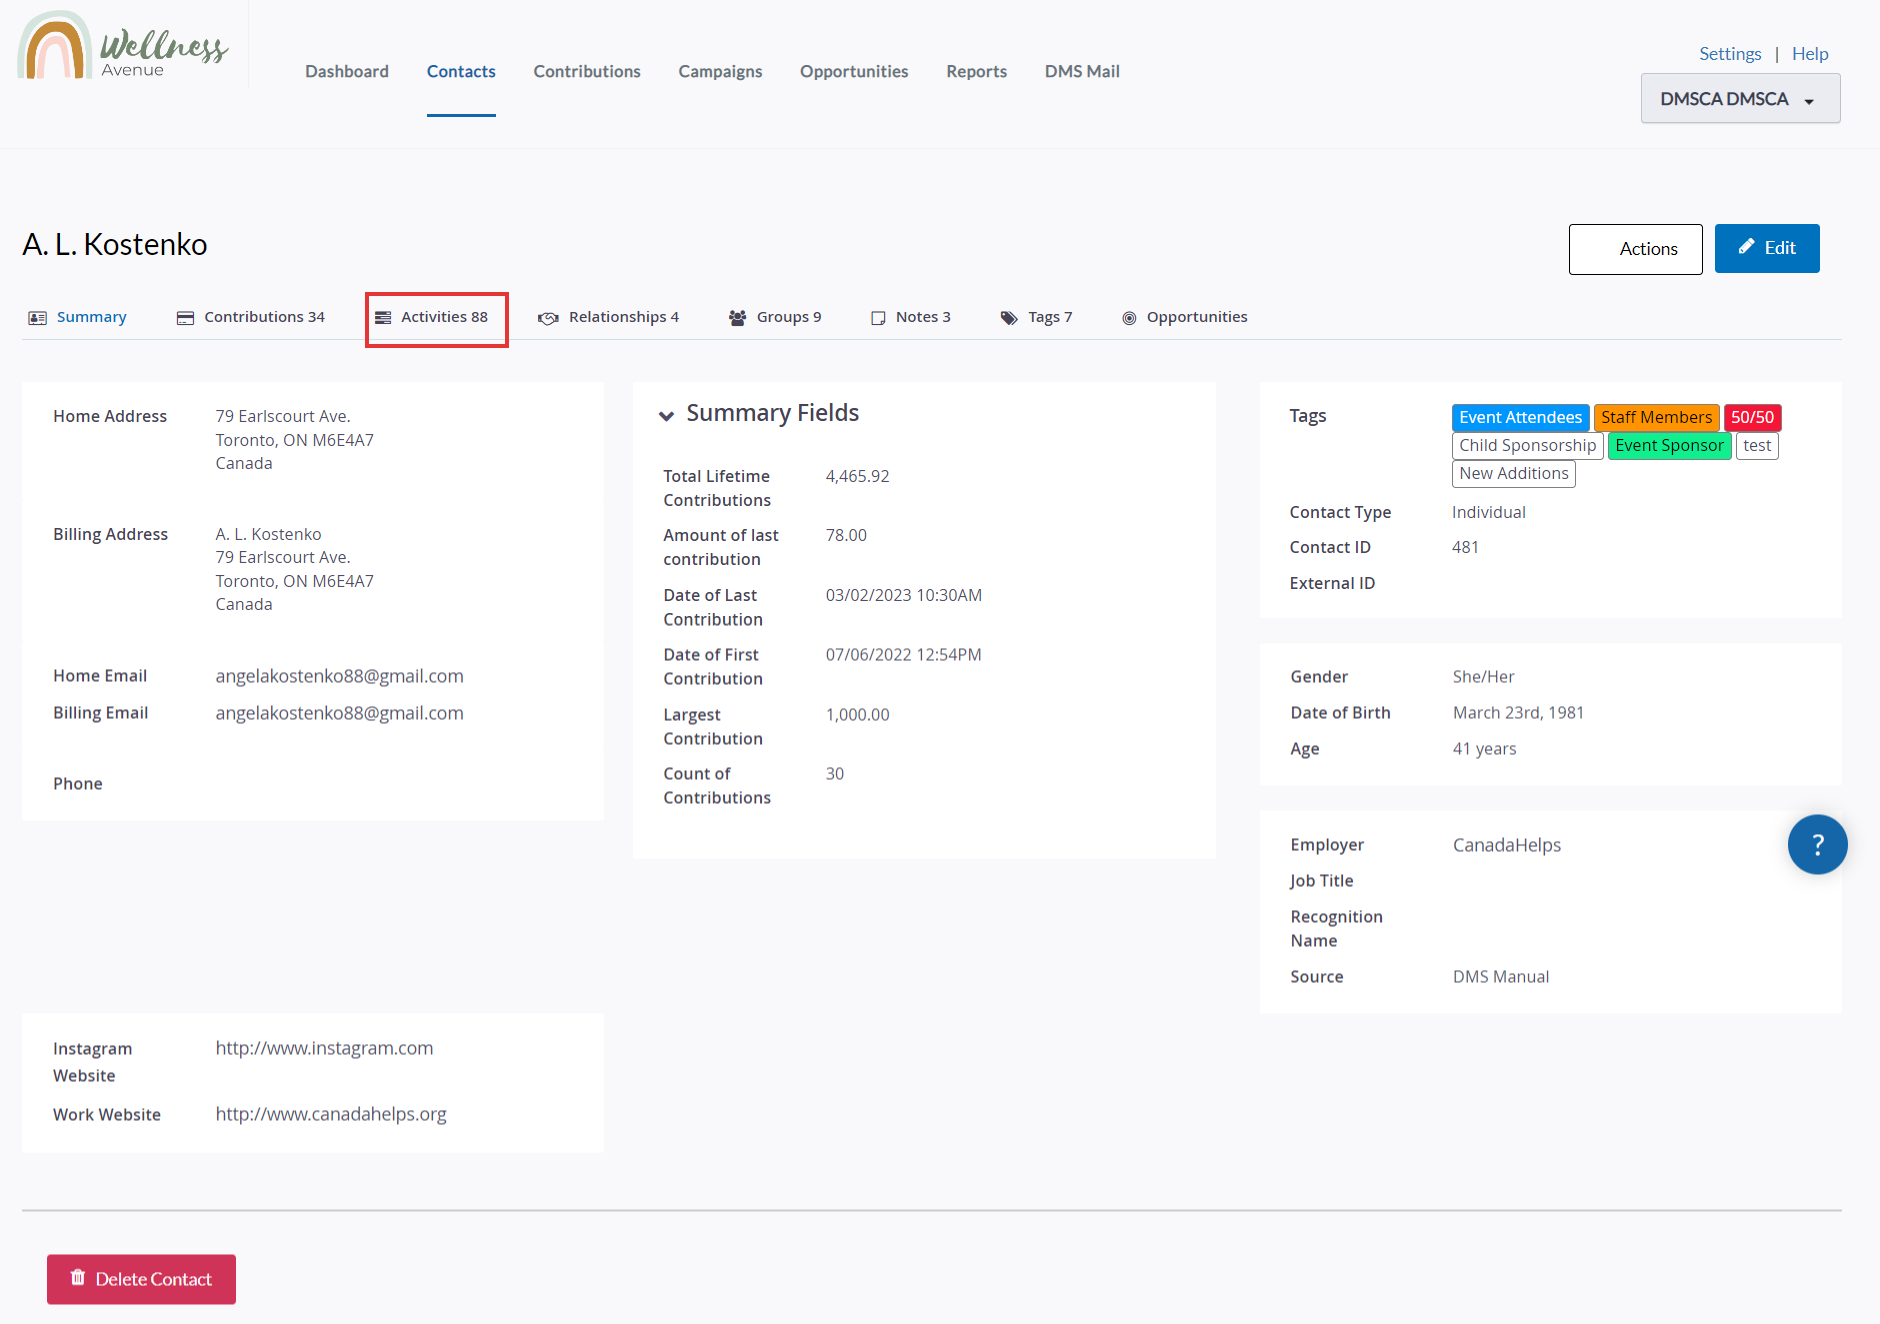Screen dimensions: 1880x1324
Task: Switch to the Groups 9 tab
Action: (x=775, y=317)
